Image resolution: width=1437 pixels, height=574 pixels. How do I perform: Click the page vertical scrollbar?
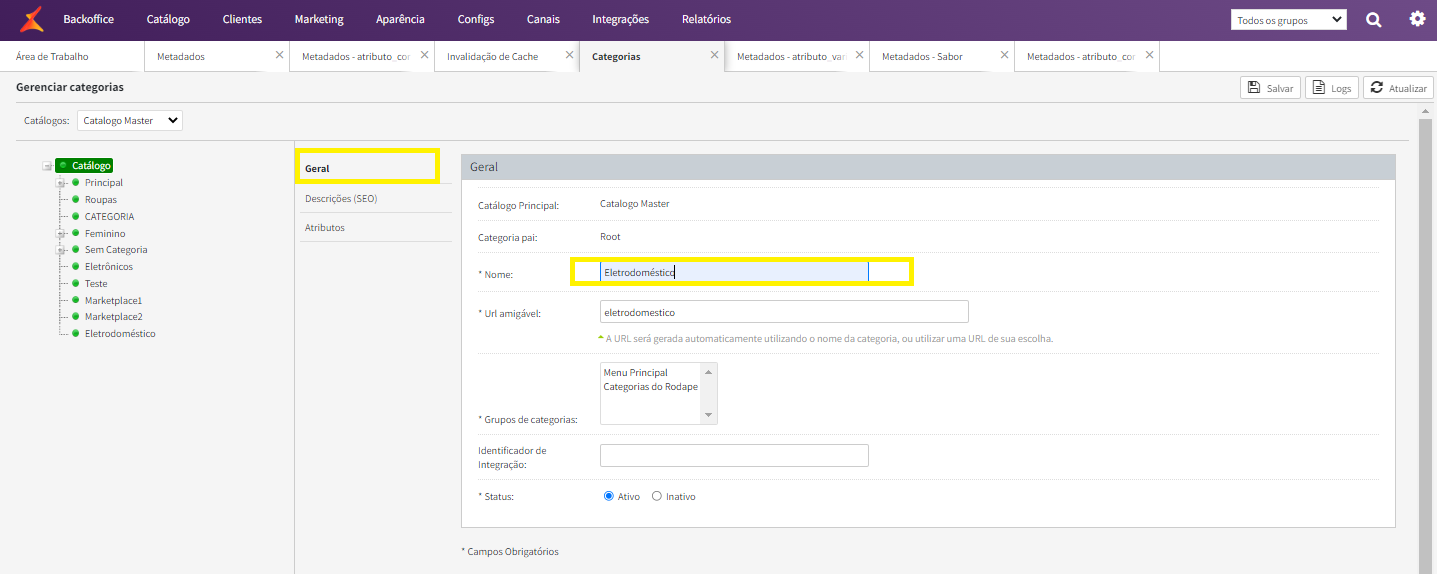(x=1425, y=340)
